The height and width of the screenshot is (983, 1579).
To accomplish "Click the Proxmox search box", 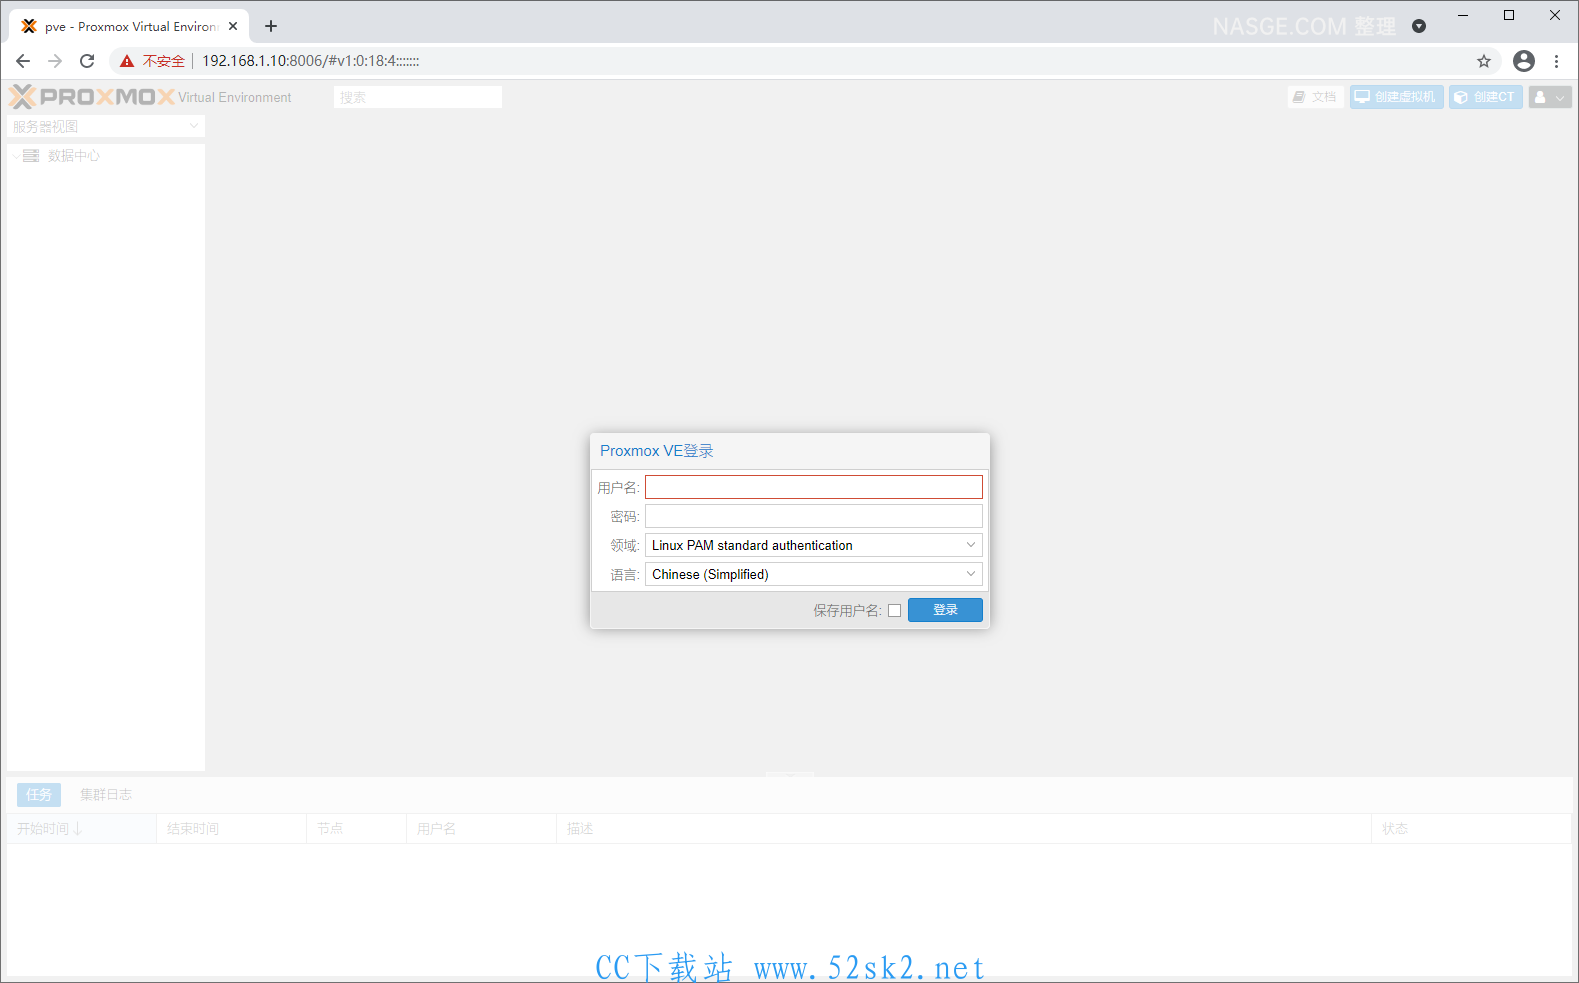I will tap(418, 97).
